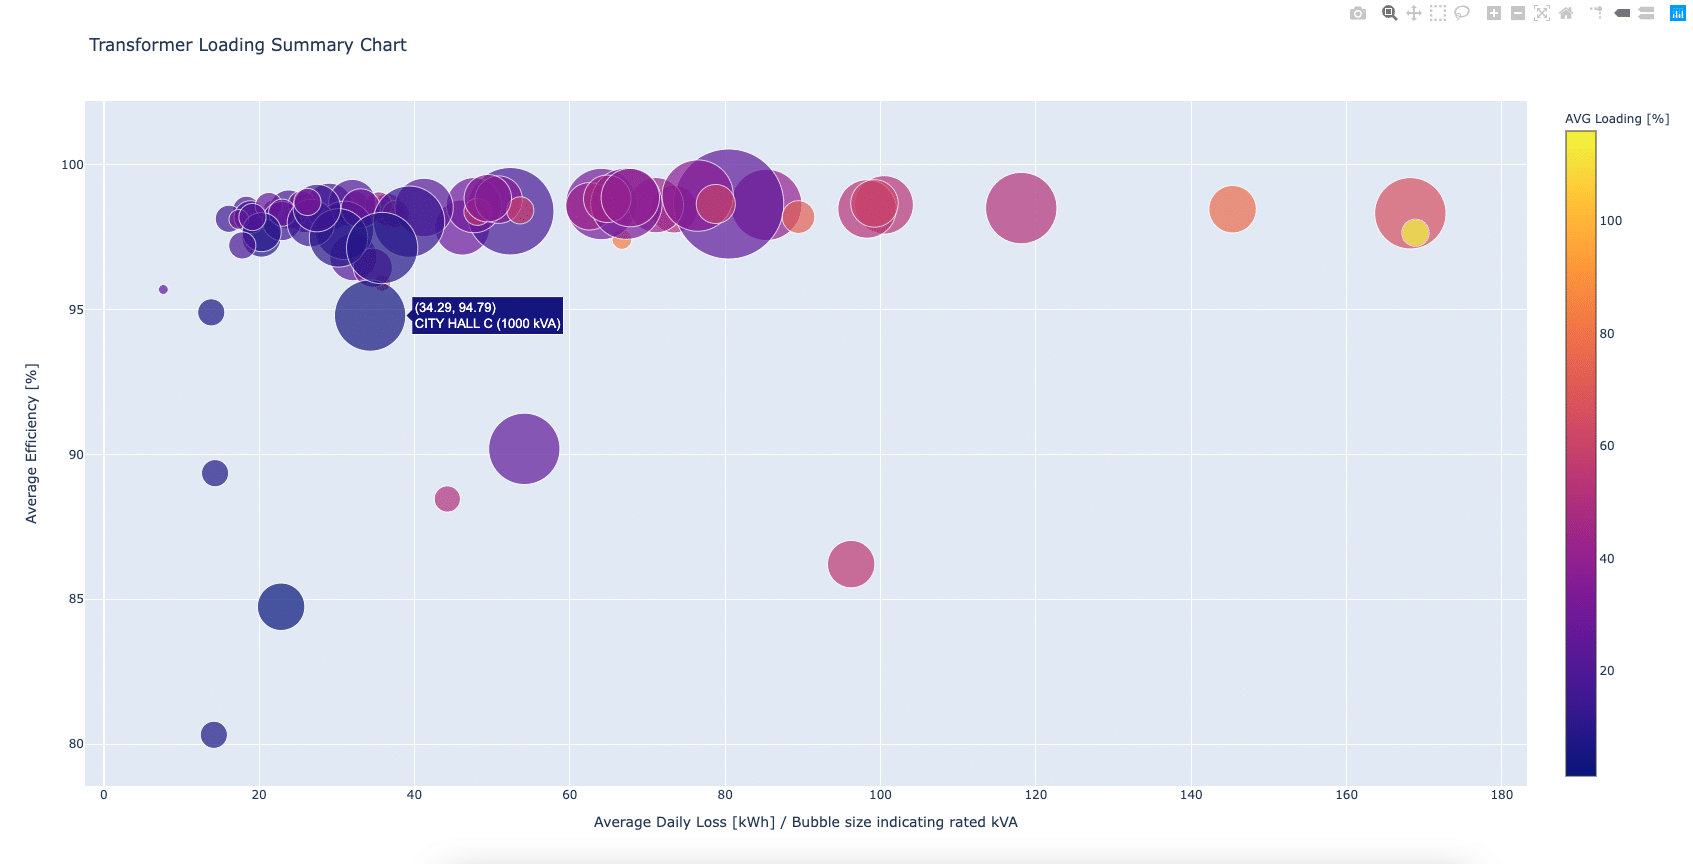Toggle spike lines in modebar

click(x=1597, y=13)
